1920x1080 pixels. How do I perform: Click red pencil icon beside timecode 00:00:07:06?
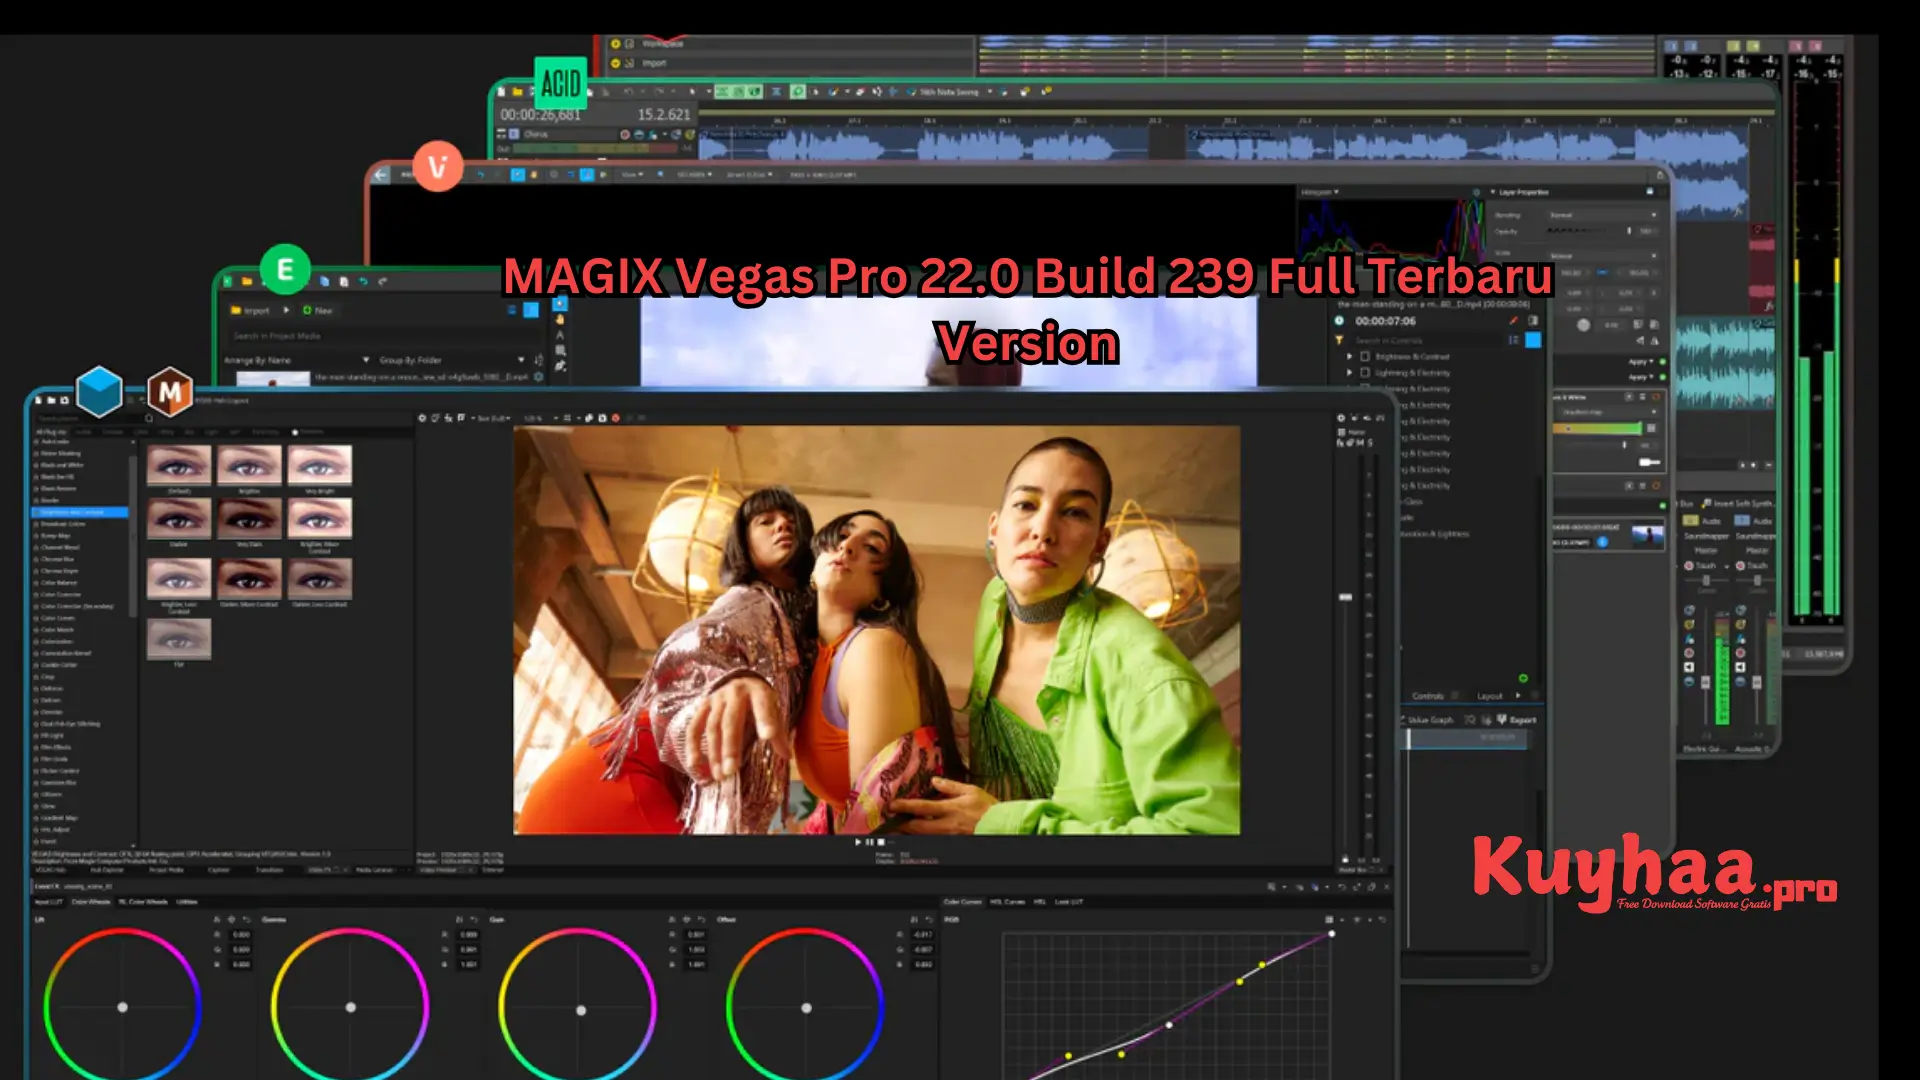(x=1514, y=320)
